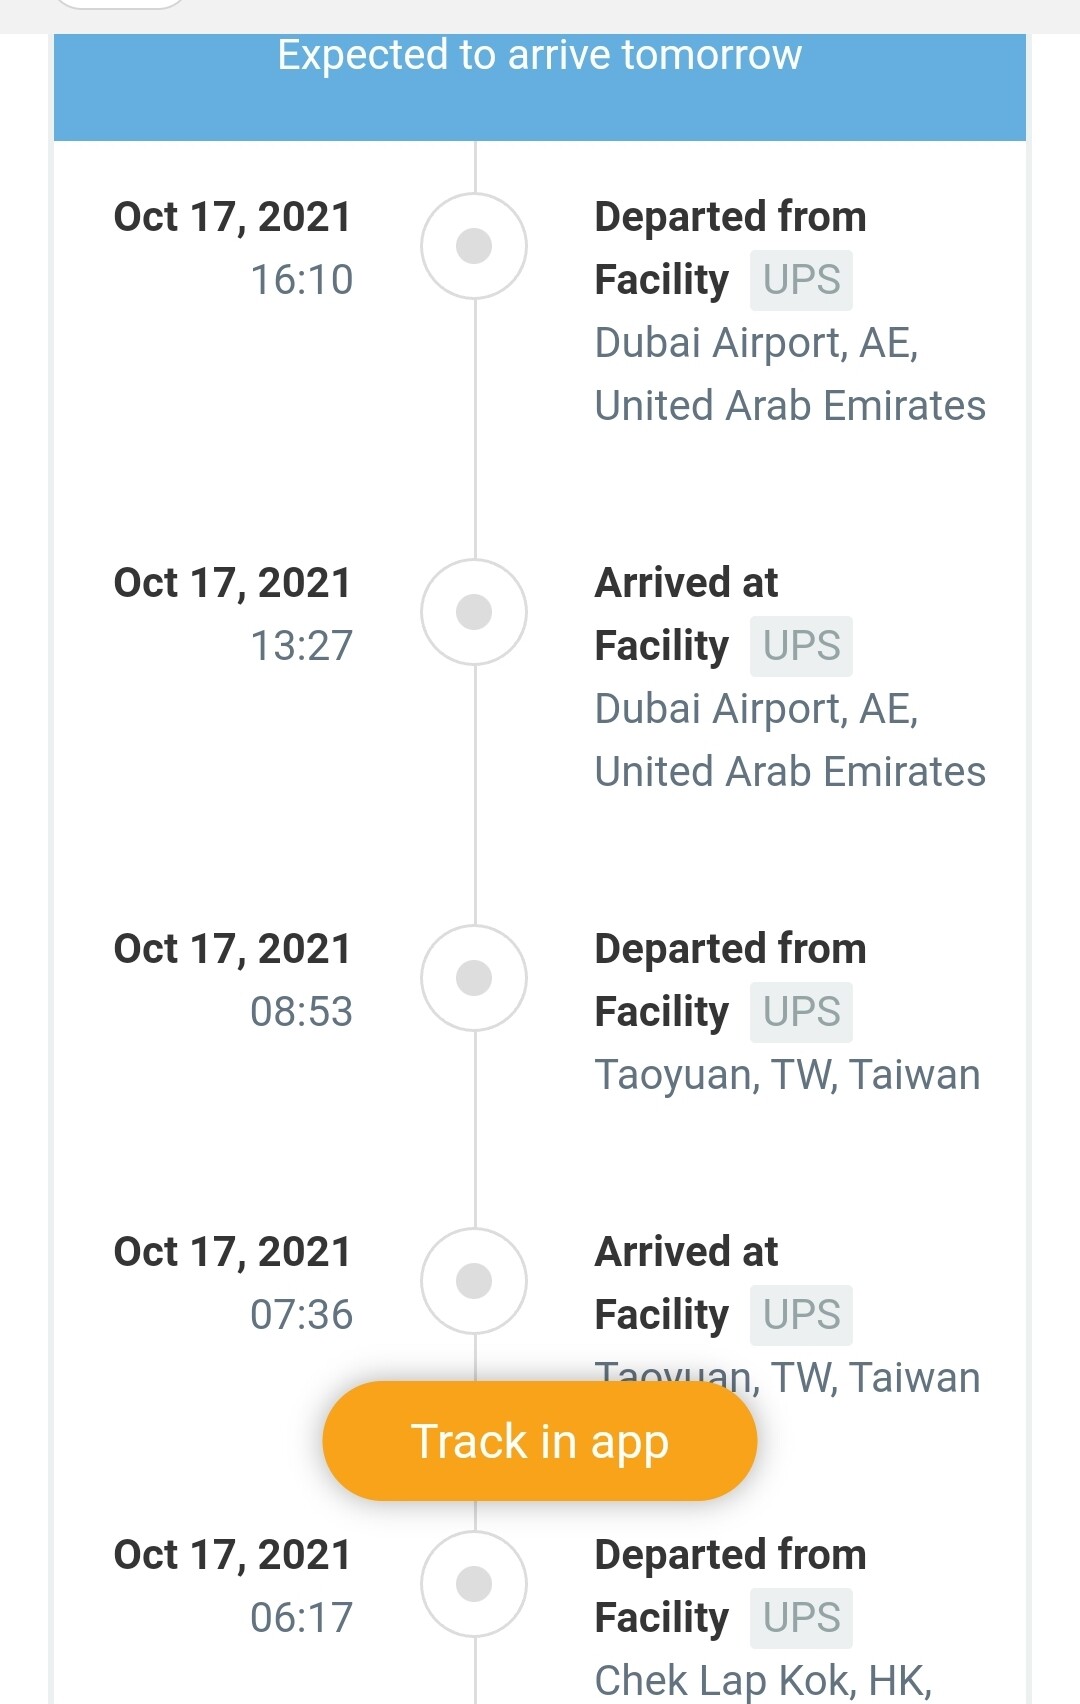Select the timeline dot for the 08:53 departure
This screenshot has width=1080, height=1704.
(474, 978)
